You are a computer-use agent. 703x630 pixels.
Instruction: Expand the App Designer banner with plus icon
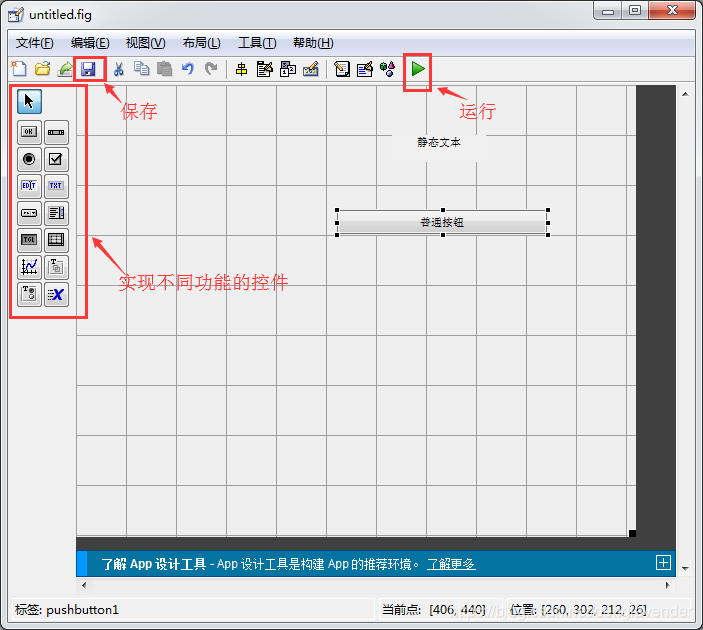[663, 562]
